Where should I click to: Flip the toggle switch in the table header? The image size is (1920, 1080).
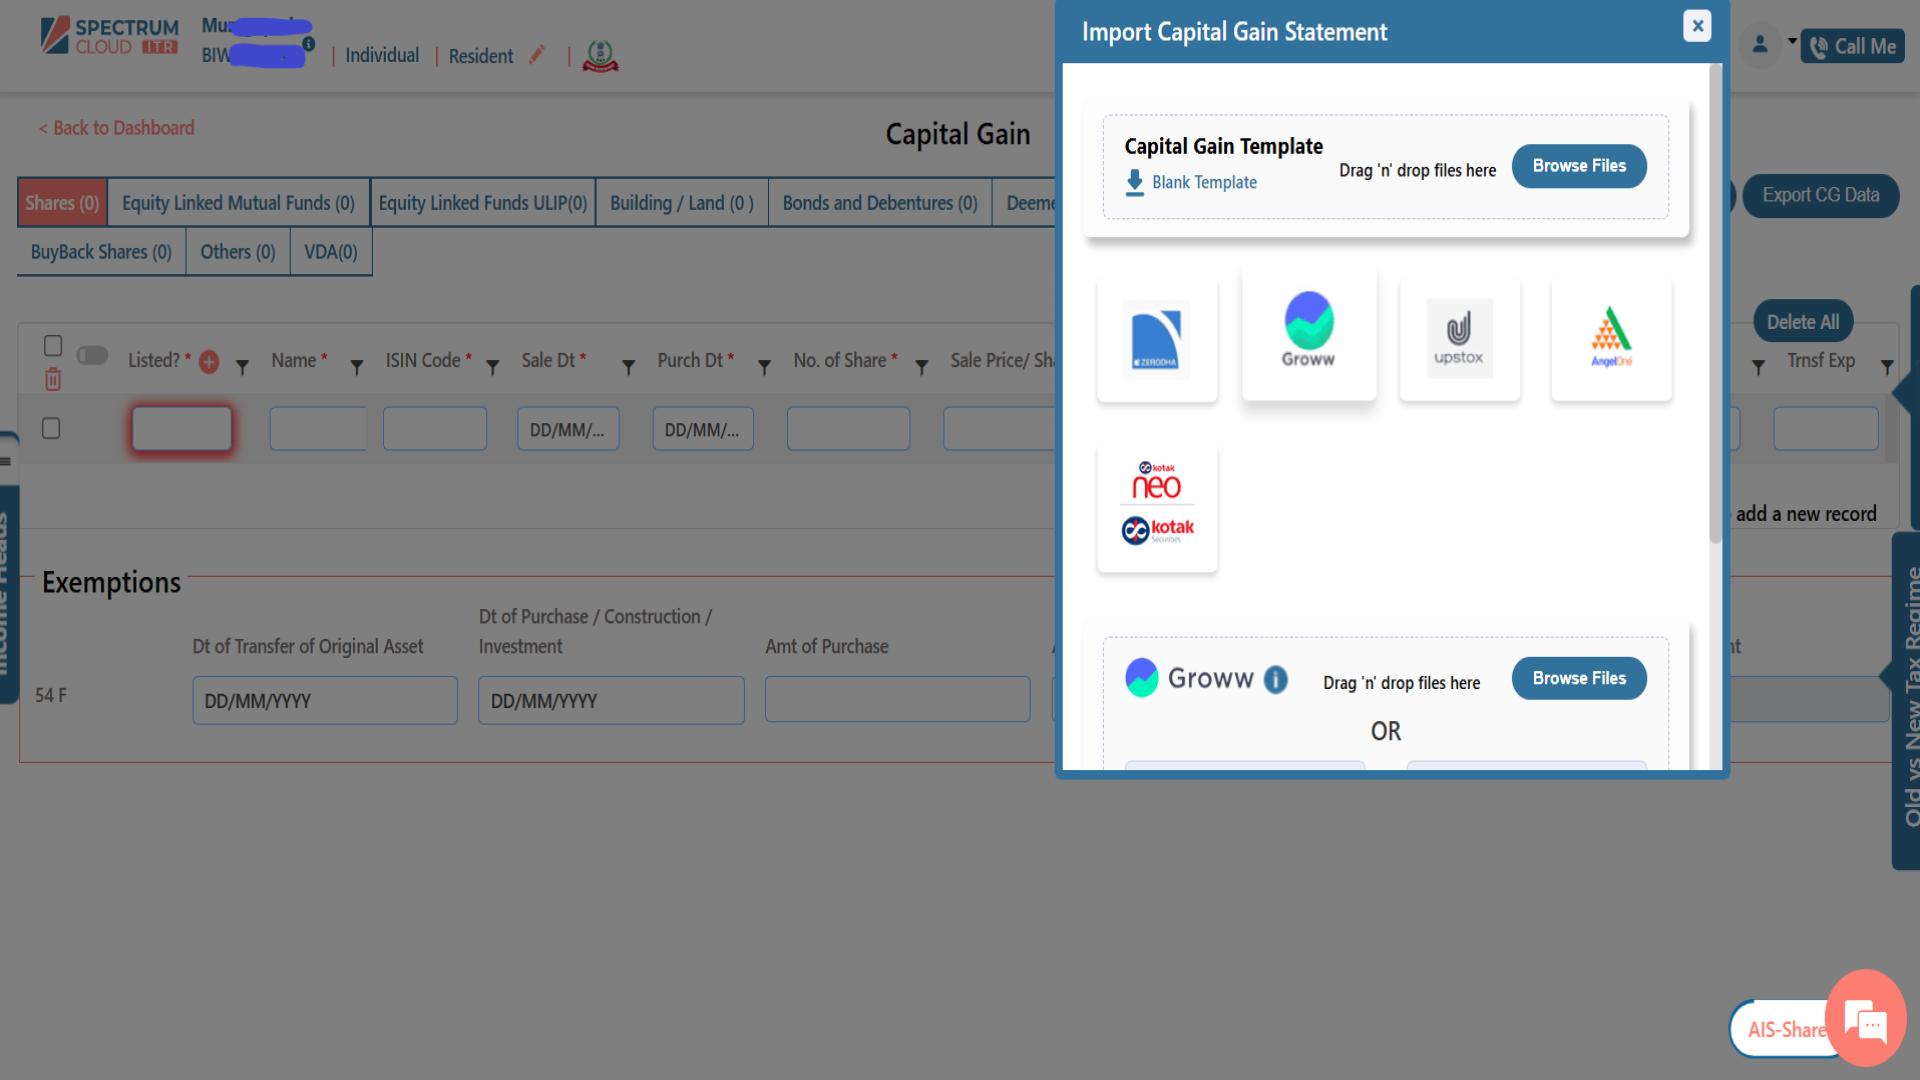click(92, 355)
